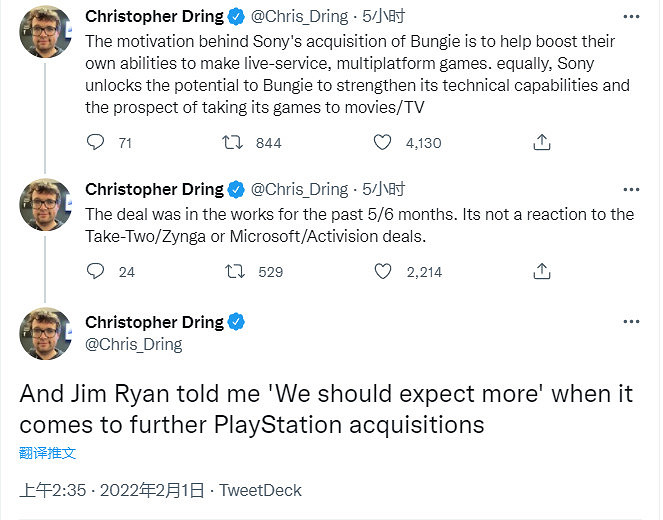Open the @Chris_Dring handle in the last tweet
Image resolution: width=663 pixels, height=520 pixels.
(134, 344)
